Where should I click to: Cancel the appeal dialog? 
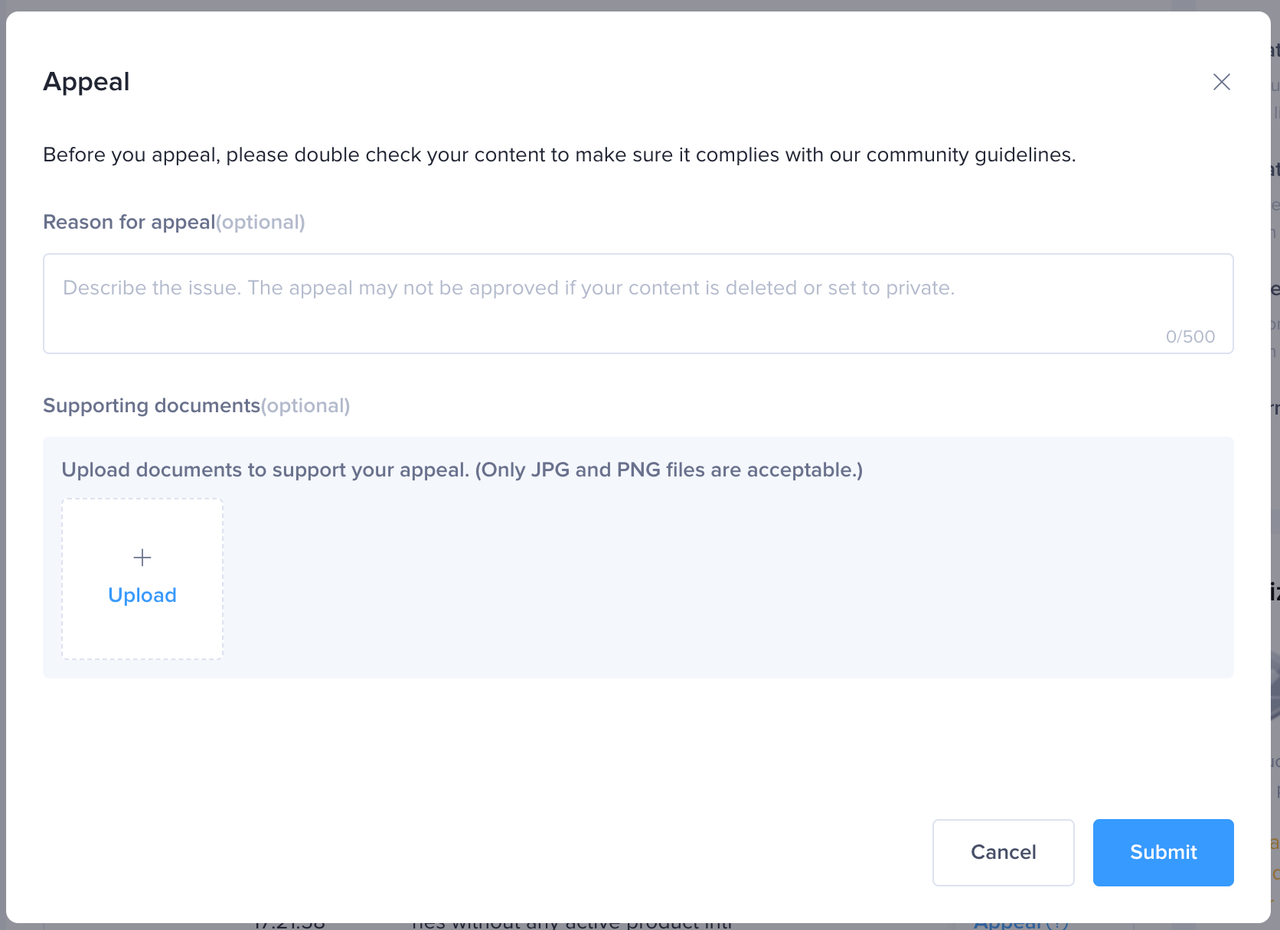(1003, 852)
